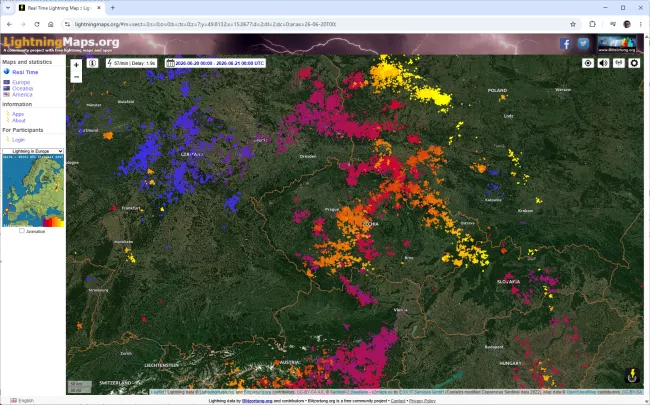Viewport: 650px width, 405px height.
Task: Reload the lightning map page
Action: point(37,24)
